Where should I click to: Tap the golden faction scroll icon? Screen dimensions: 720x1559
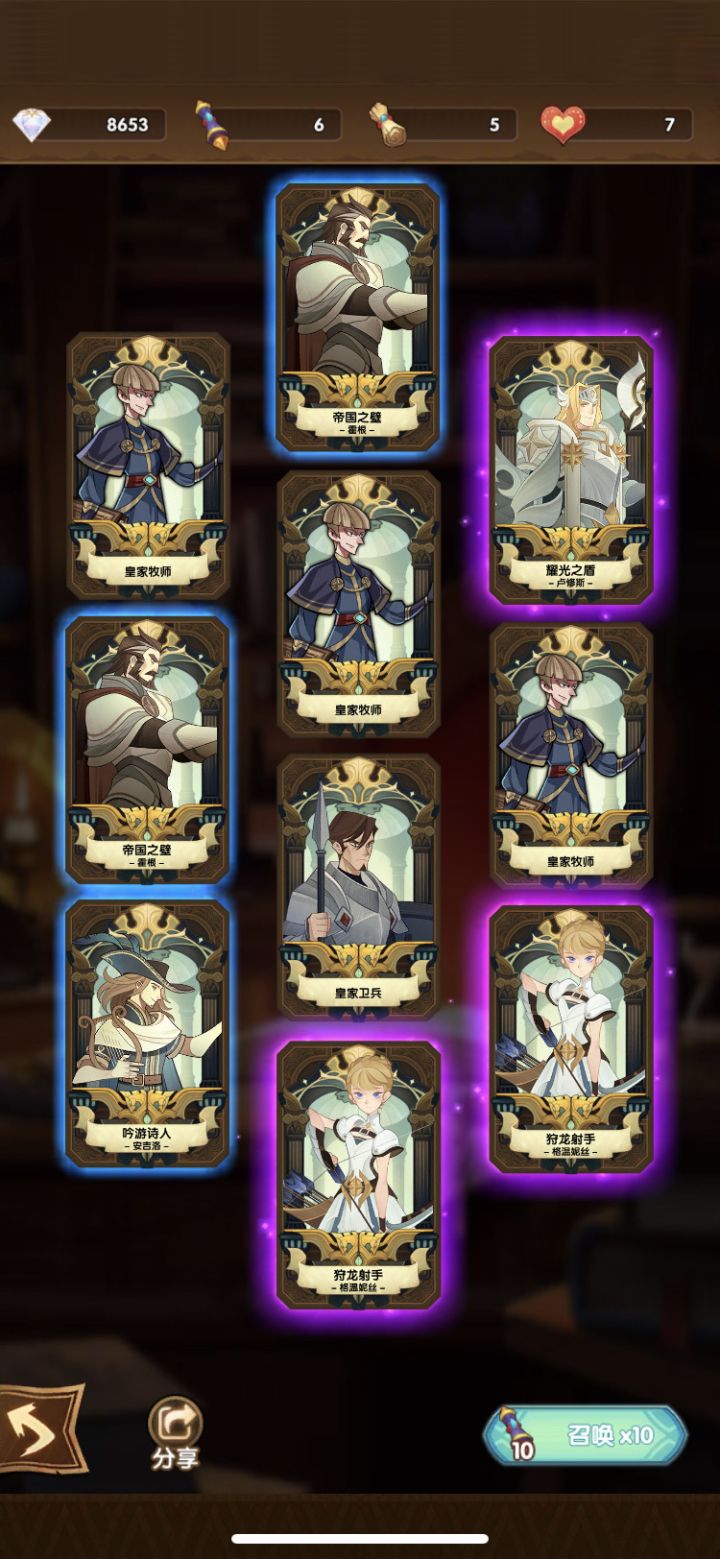tap(385, 124)
